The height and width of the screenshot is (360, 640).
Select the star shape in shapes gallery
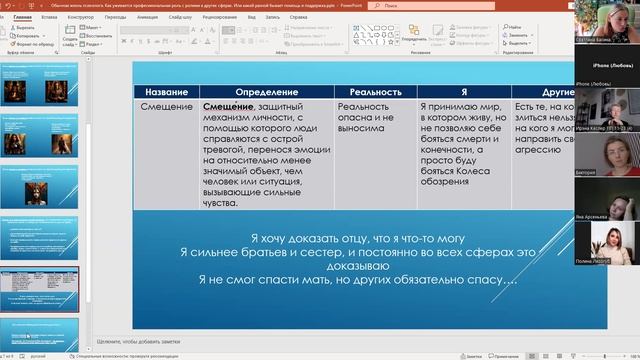click(x=391, y=42)
